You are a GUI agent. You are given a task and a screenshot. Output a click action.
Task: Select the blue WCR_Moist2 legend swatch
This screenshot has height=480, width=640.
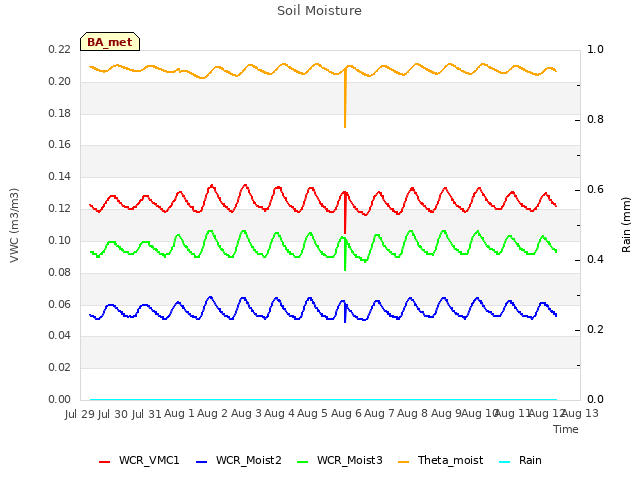point(202,462)
